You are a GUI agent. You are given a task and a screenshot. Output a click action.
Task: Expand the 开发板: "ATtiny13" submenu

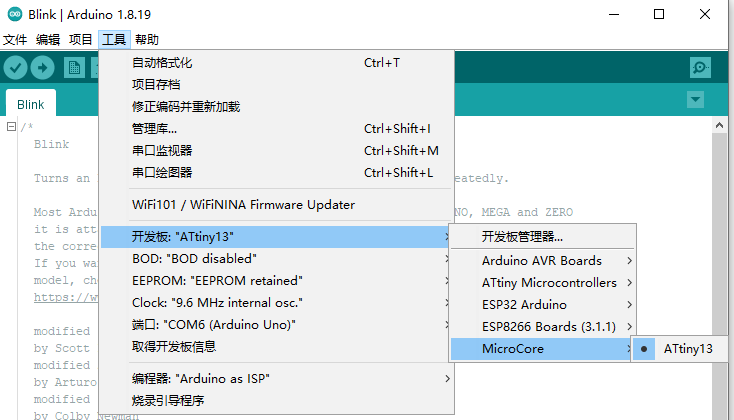(276, 237)
